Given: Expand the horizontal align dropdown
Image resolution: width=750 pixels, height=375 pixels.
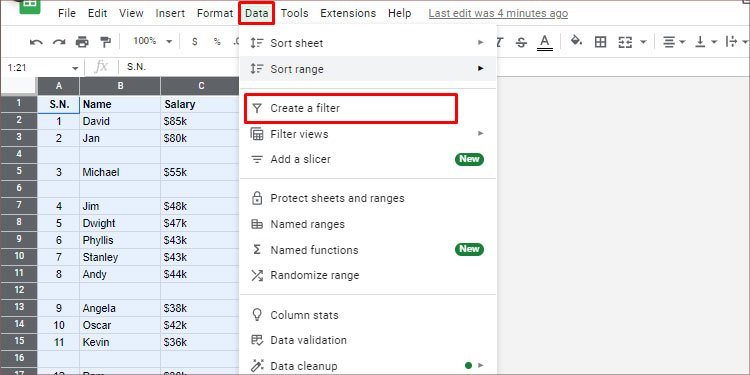Looking at the screenshot, I should (674, 42).
